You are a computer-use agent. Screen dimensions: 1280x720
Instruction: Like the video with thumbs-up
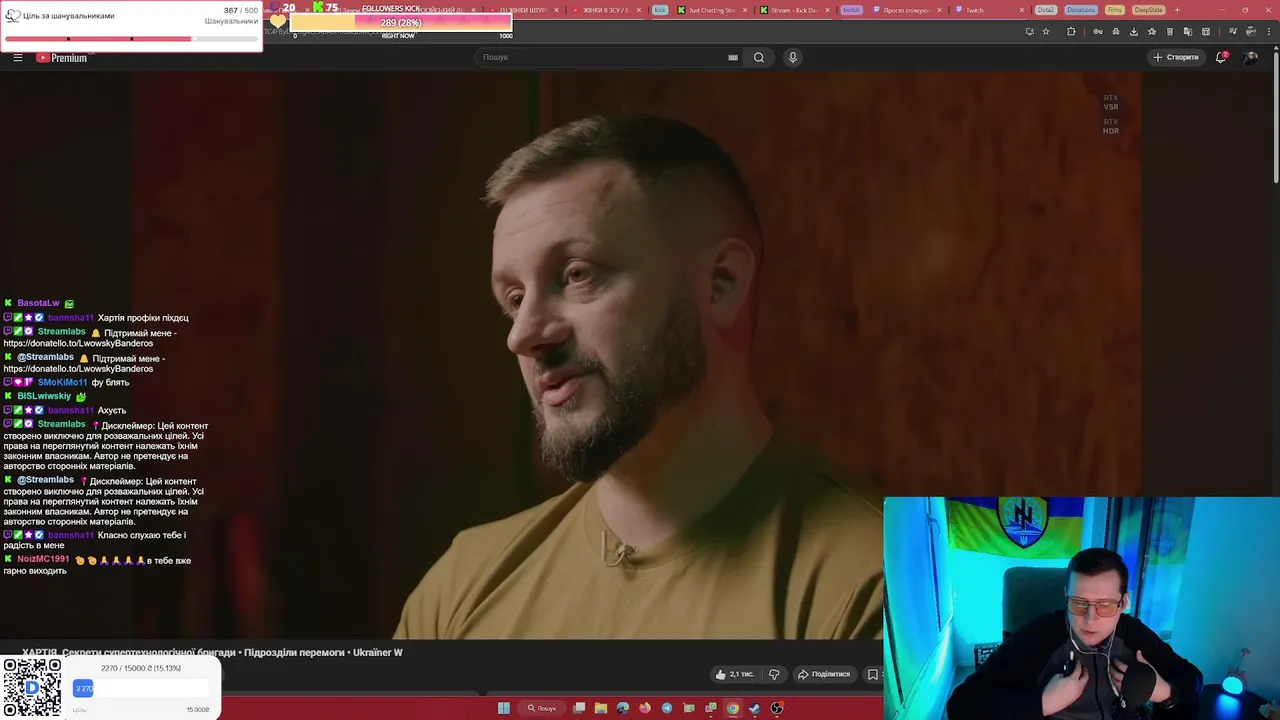[x=735, y=674]
